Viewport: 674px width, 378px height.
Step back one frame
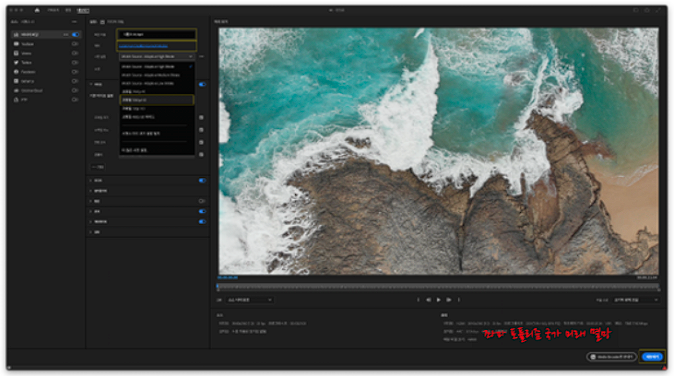pyautogui.click(x=428, y=300)
